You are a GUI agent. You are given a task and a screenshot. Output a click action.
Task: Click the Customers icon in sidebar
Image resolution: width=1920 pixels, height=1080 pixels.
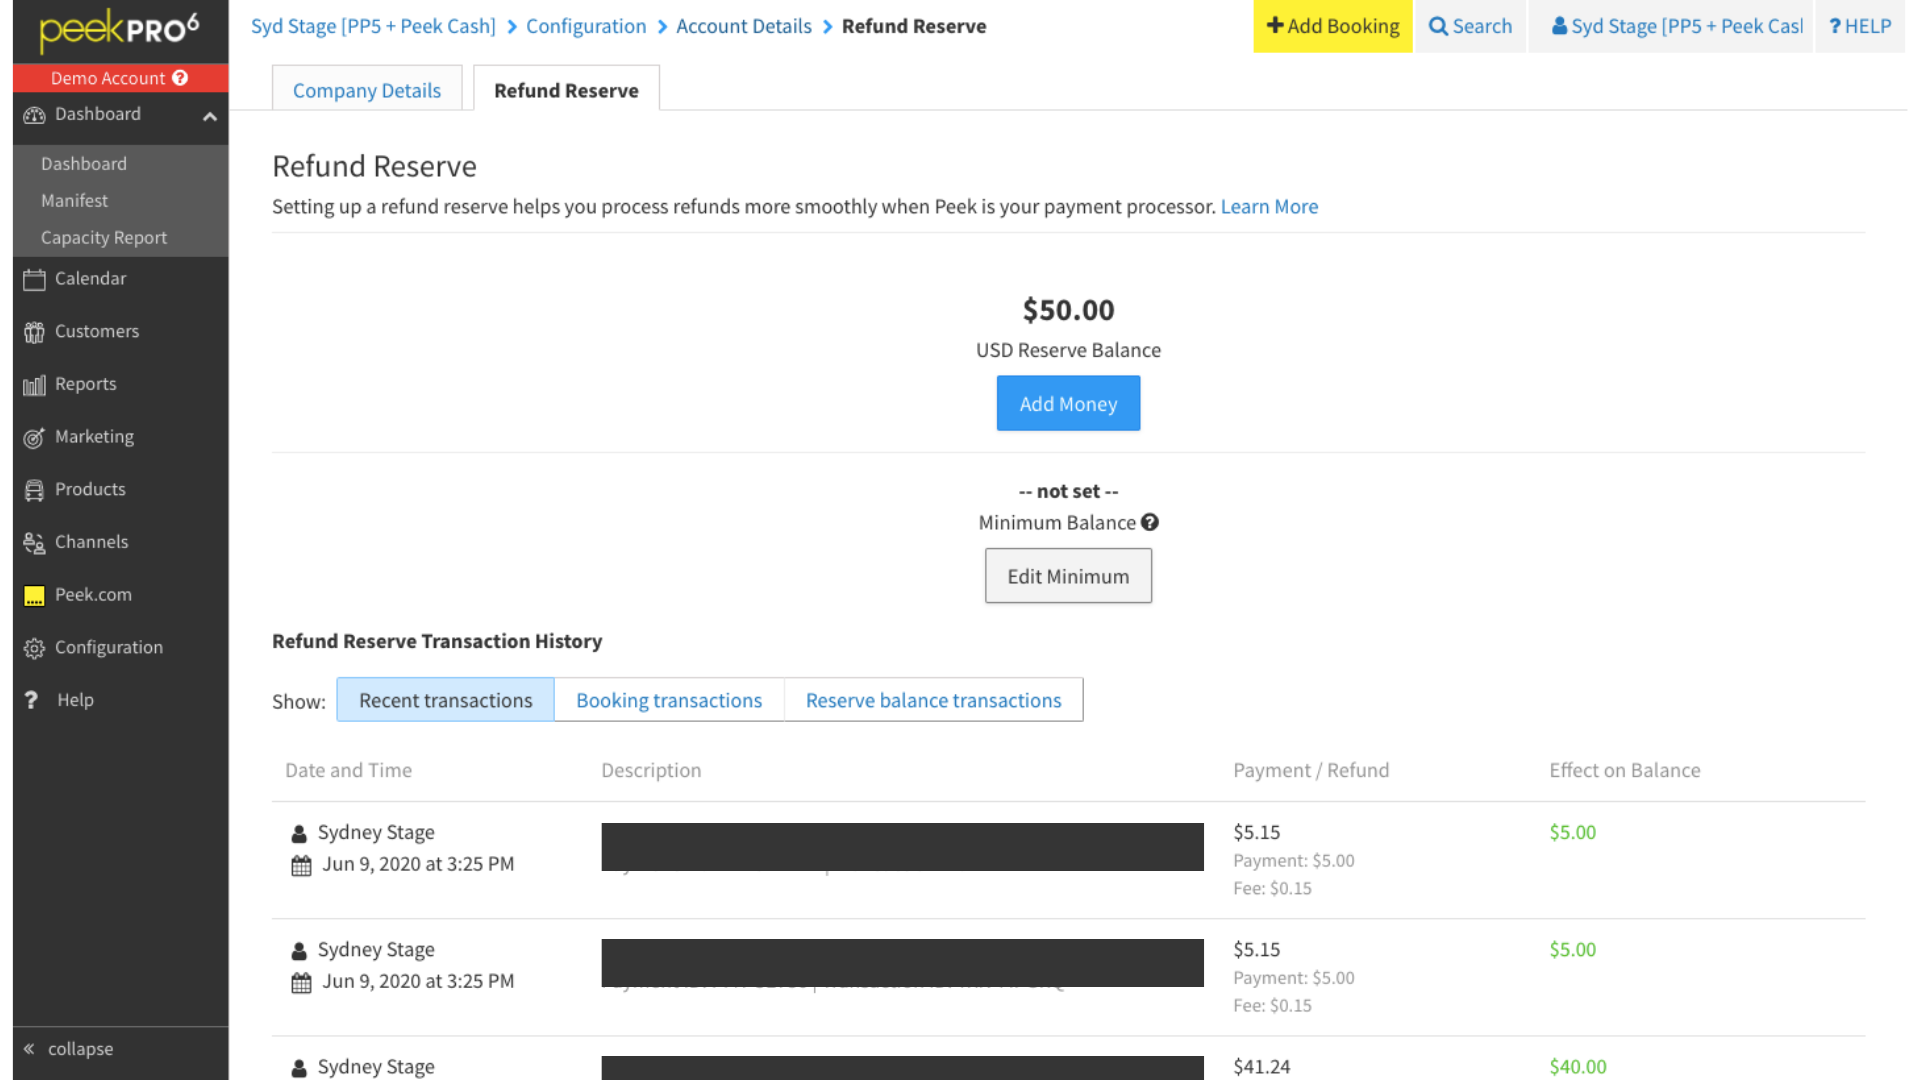(x=34, y=332)
